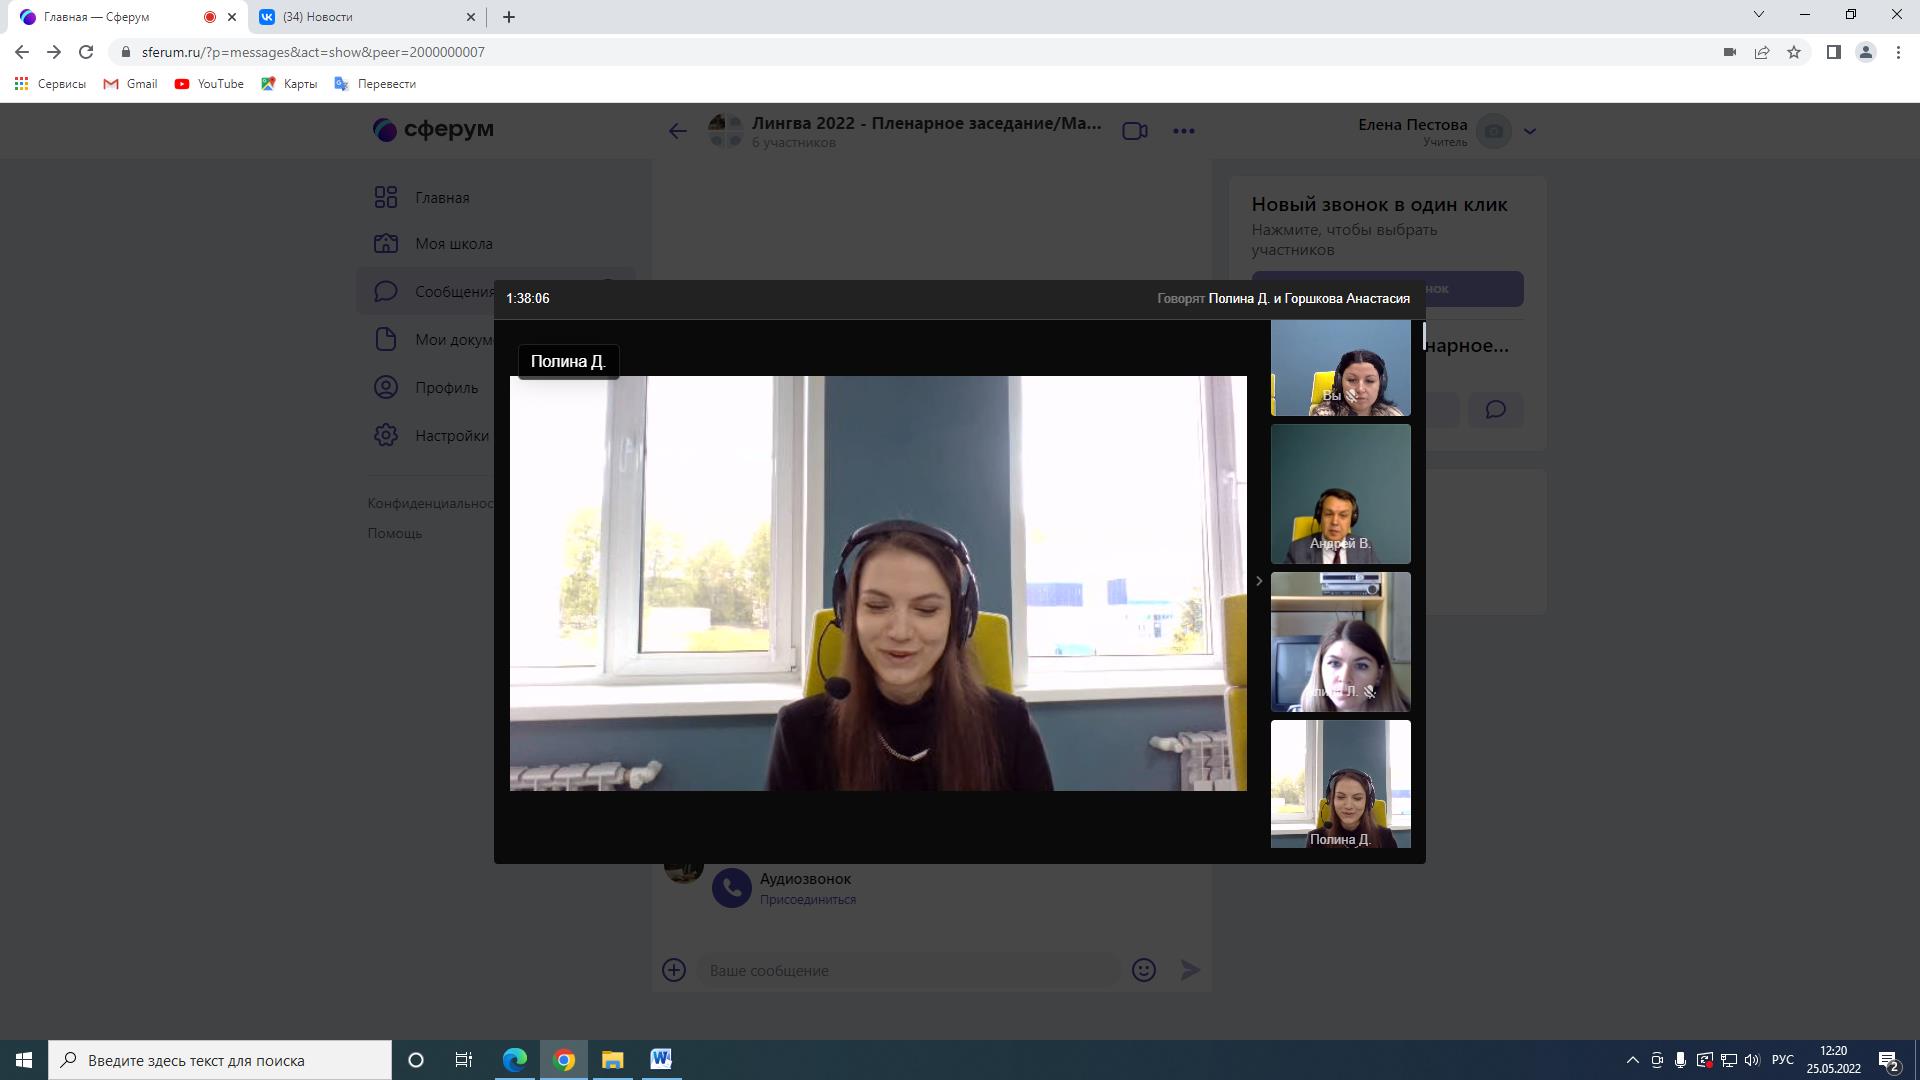The image size is (1920, 1080).
Task: Click the Gmail bookmark
Action: [131, 84]
